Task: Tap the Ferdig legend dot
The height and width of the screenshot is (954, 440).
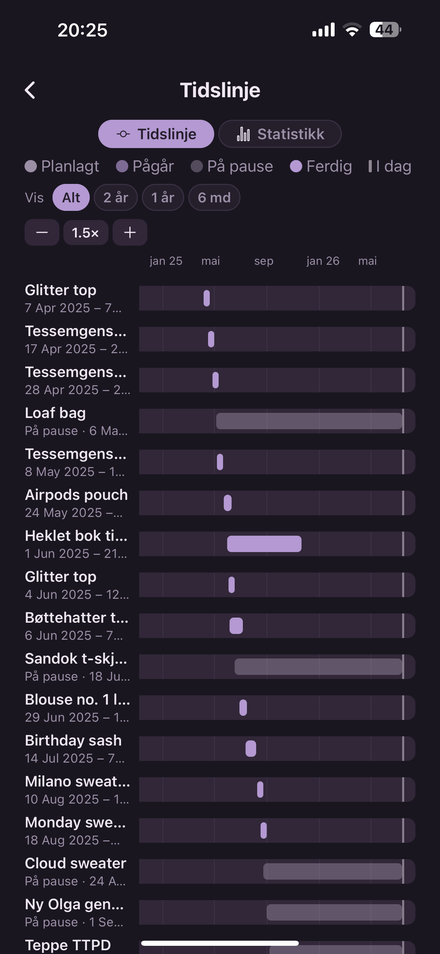Action: (x=296, y=167)
